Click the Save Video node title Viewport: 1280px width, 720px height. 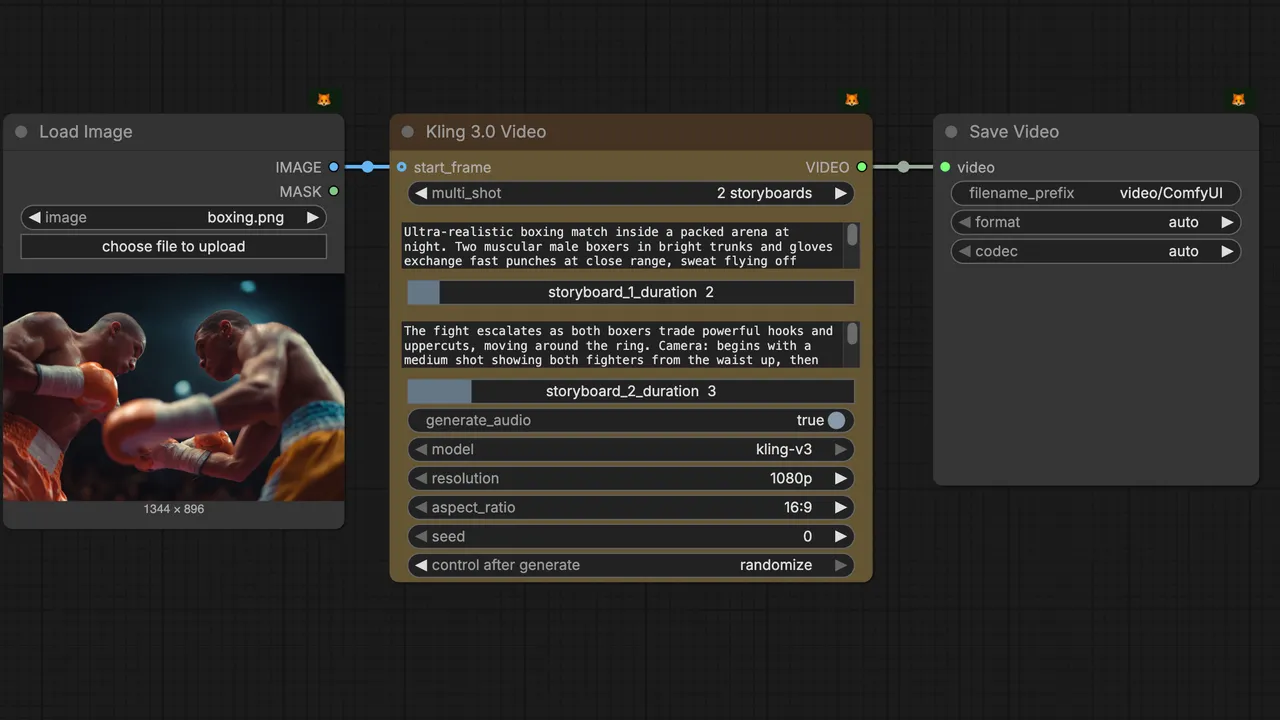pyautogui.click(x=1014, y=132)
